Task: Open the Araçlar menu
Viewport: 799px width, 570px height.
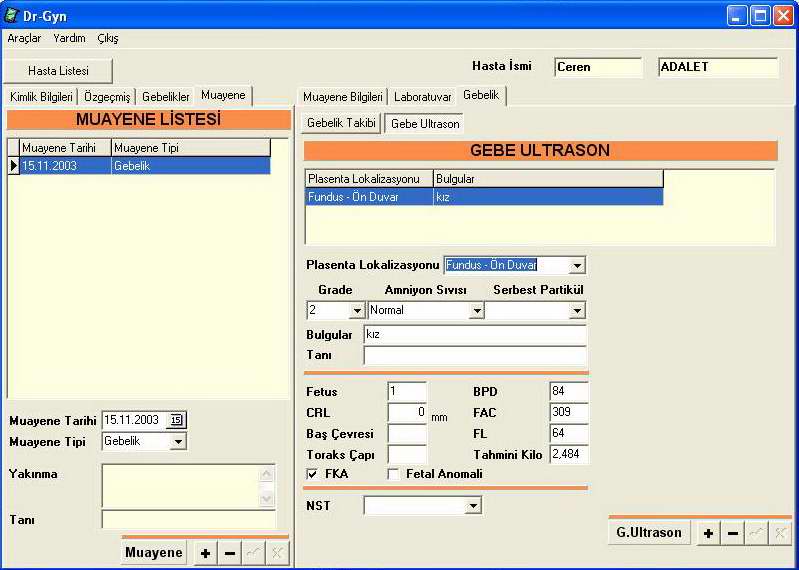Action: (x=24, y=38)
